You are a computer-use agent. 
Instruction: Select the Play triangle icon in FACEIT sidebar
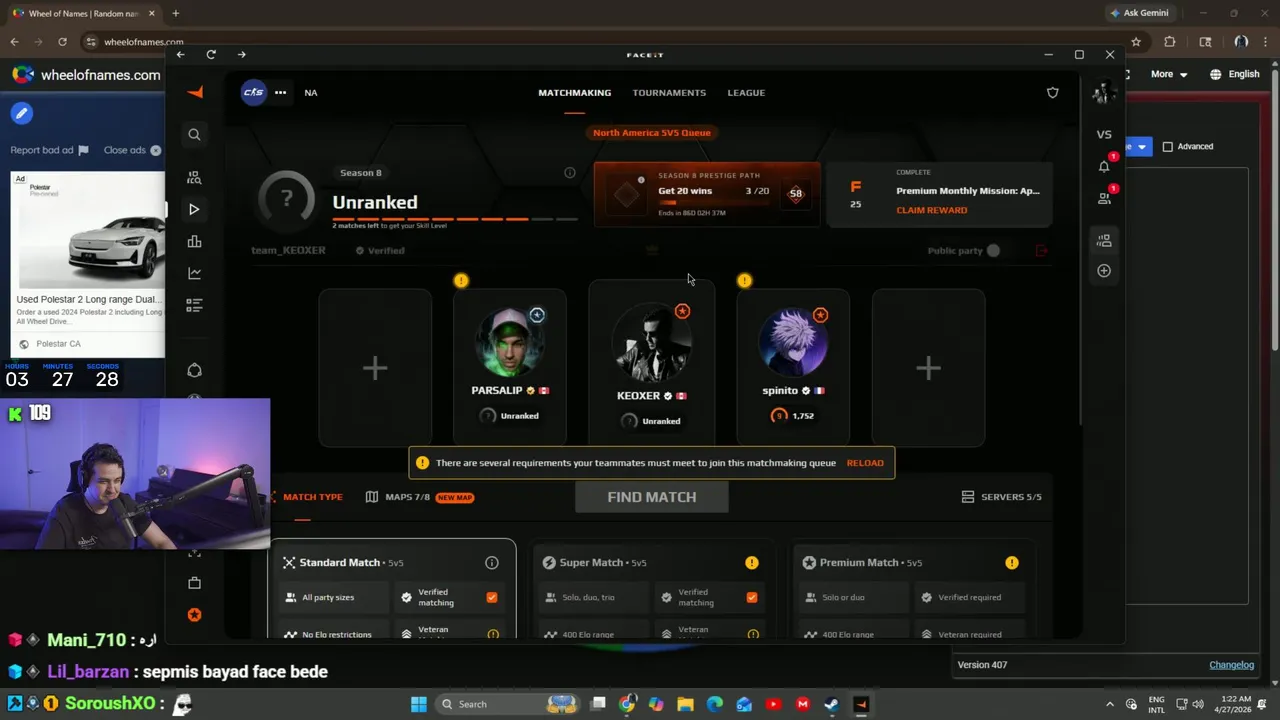coord(194,209)
